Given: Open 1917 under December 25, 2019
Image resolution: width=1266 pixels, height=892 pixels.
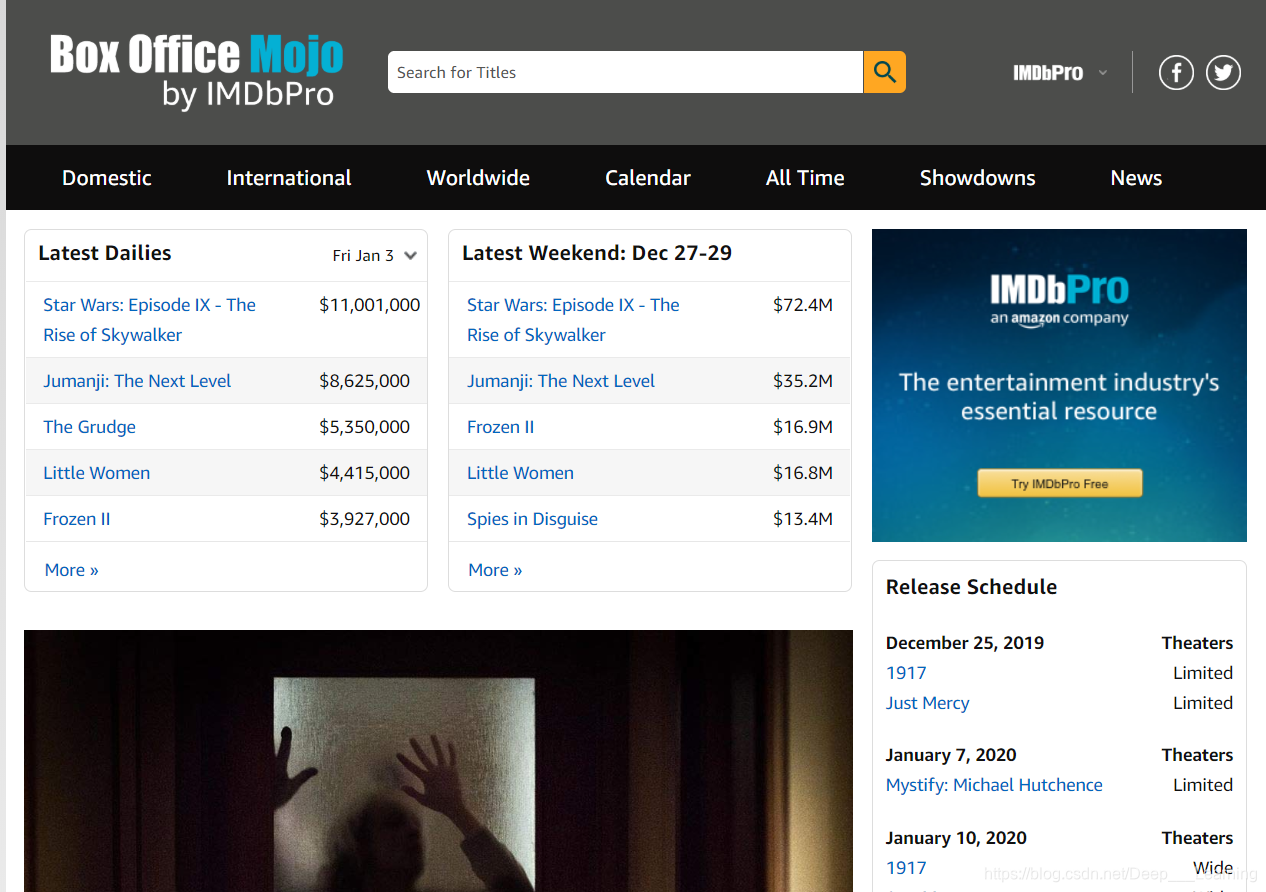Looking at the screenshot, I should click(906, 673).
